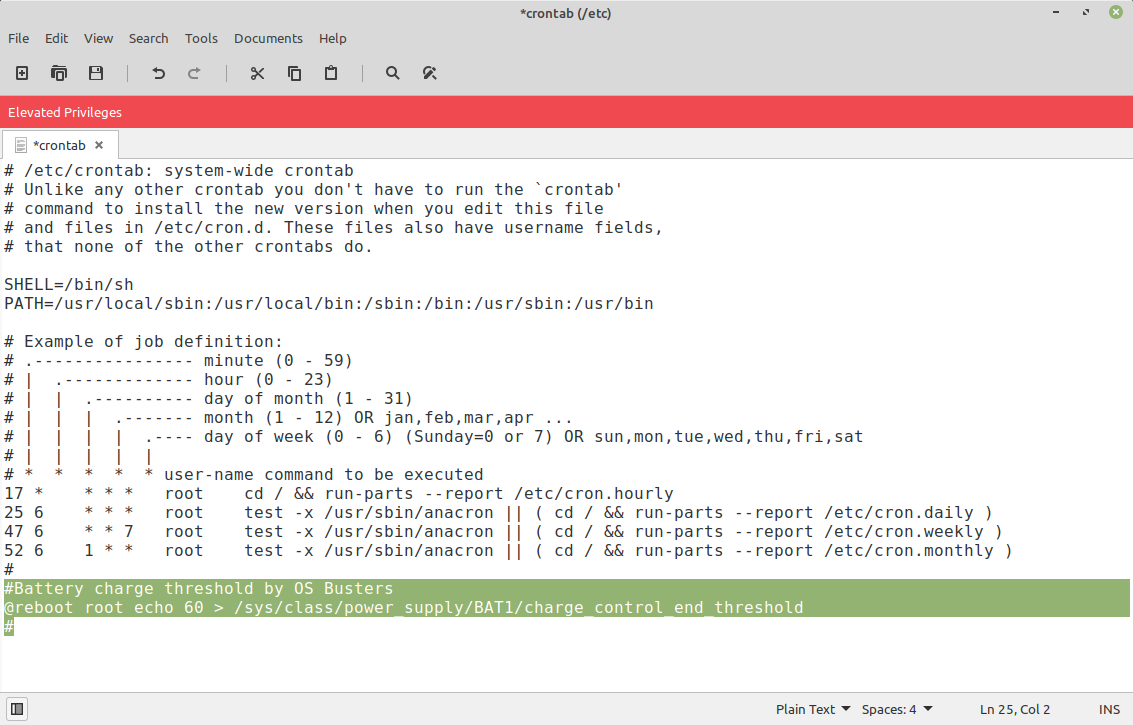Click the 'minute (0 - 59)' comment line
This screenshot has height=725, width=1133.
178,360
